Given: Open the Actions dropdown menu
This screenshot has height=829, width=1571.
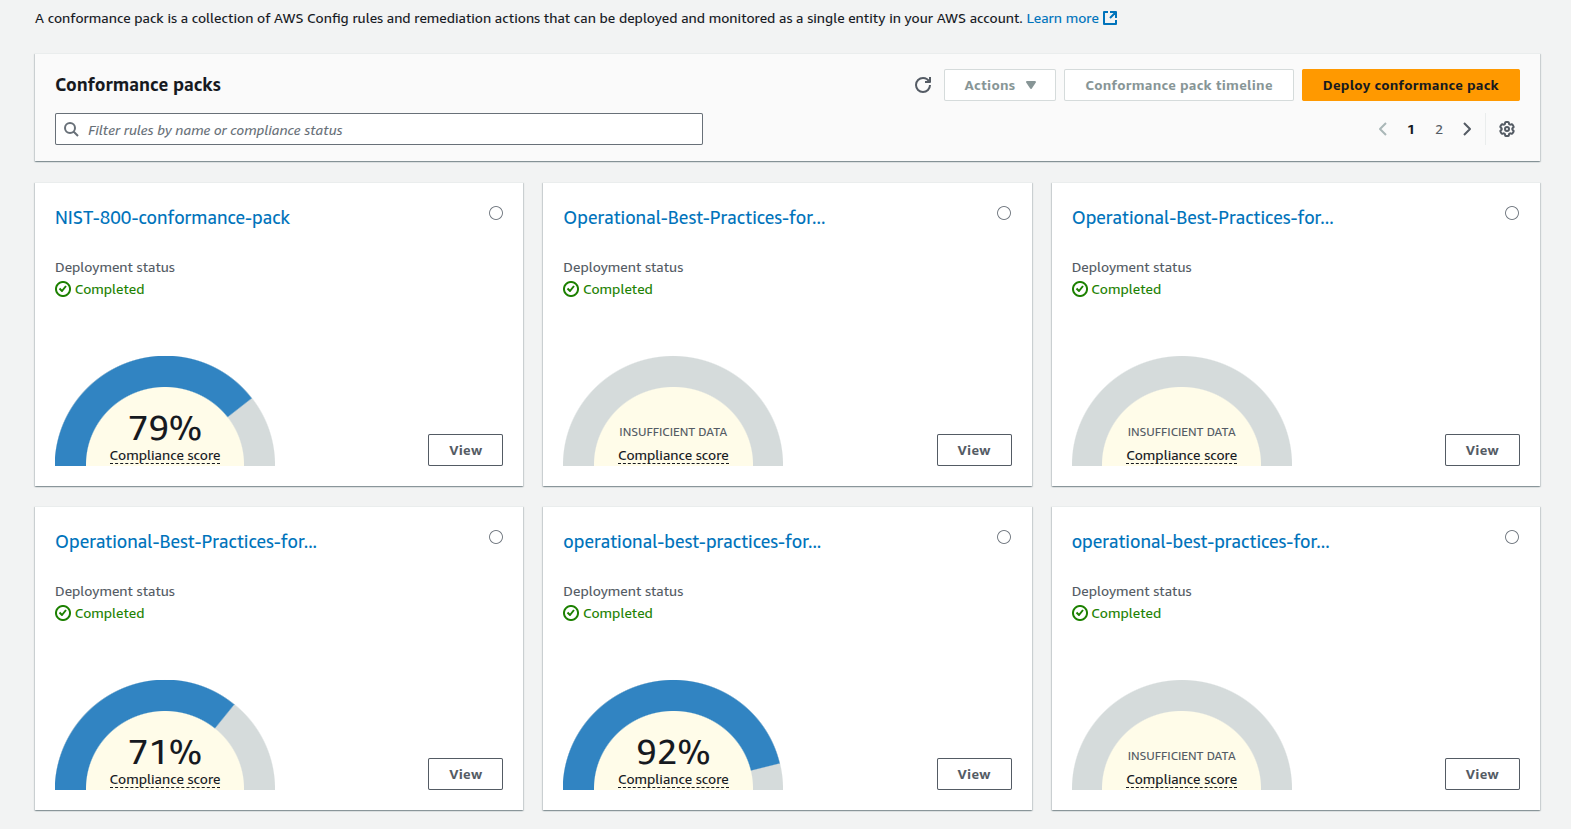Looking at the screenshot, I should (999, 85).
